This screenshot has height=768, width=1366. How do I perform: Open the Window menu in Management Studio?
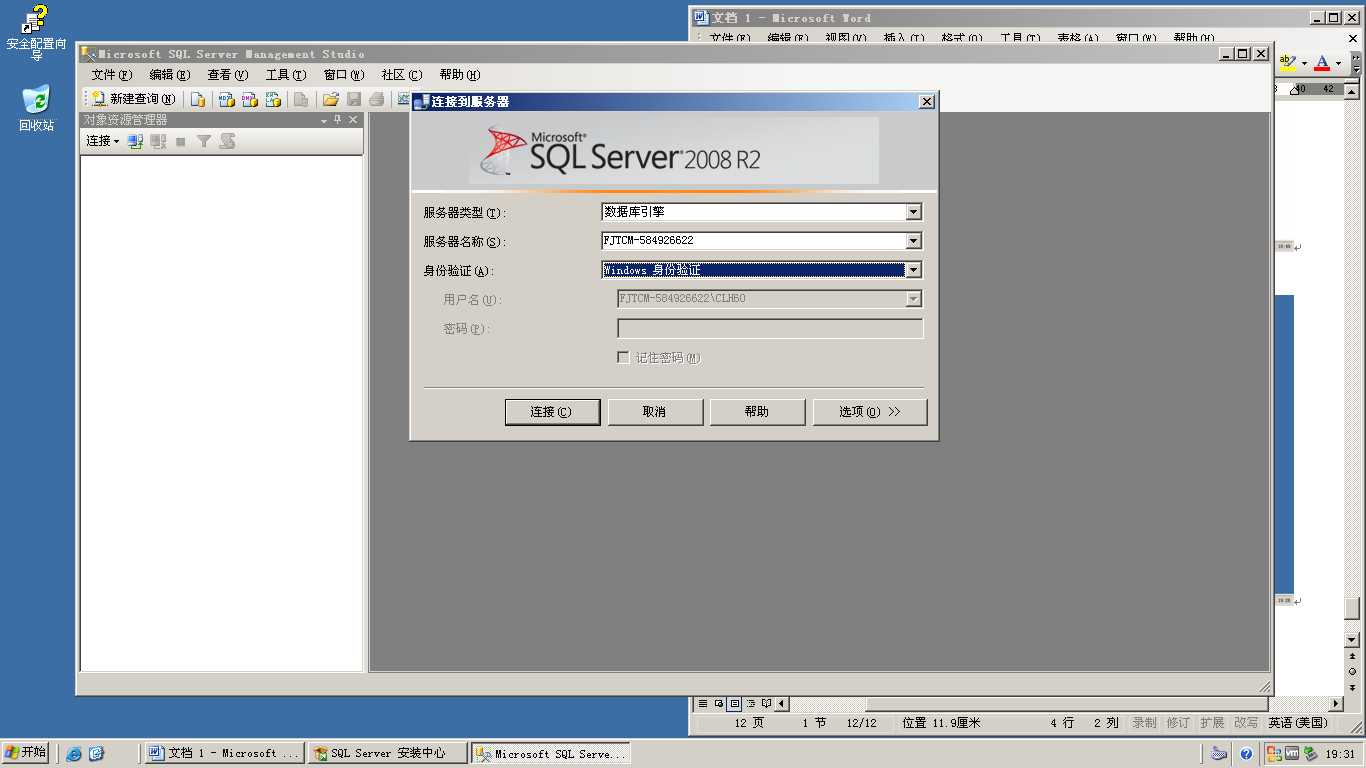[343, 75]
